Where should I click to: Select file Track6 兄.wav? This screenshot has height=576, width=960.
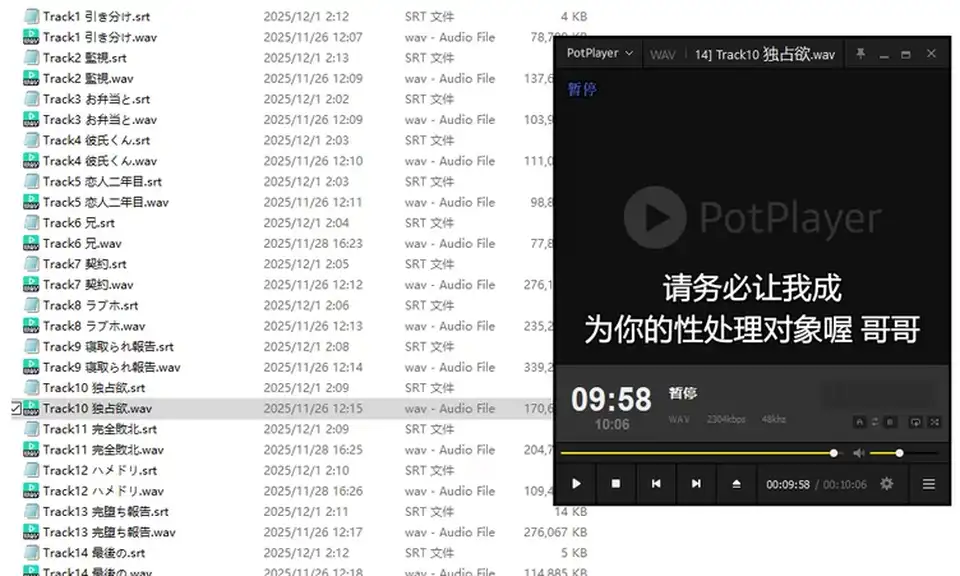(82, 244)
